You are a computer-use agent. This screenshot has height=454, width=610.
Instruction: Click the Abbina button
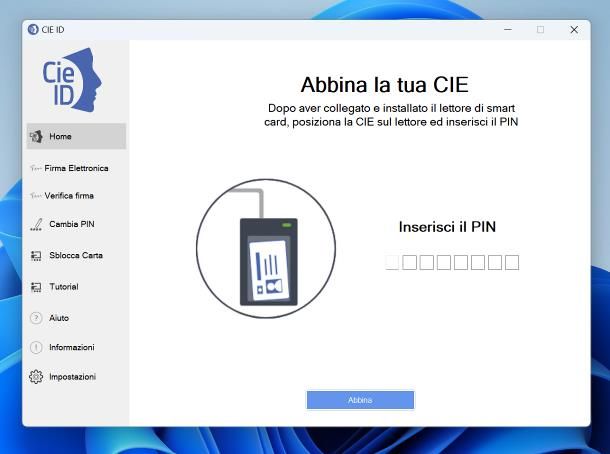click(x=360, y=400)
